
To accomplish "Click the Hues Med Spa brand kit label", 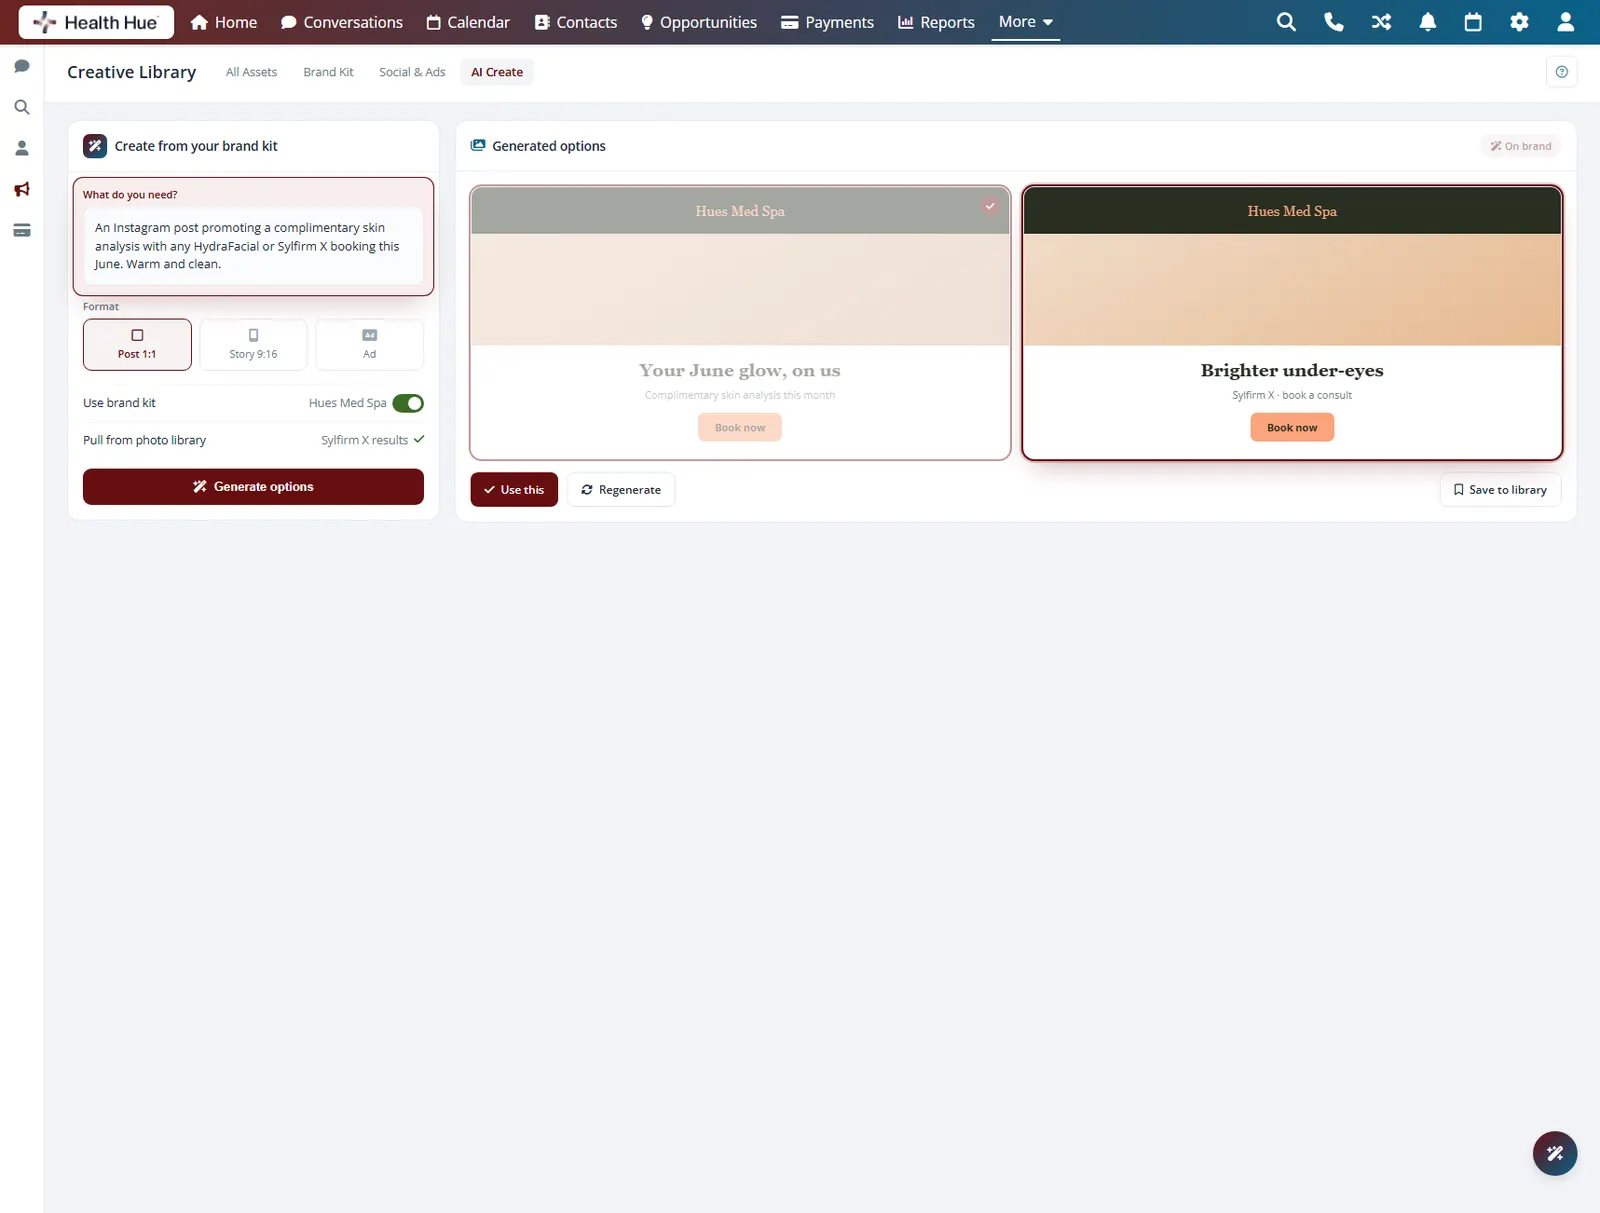I will [x=347, y=403].
